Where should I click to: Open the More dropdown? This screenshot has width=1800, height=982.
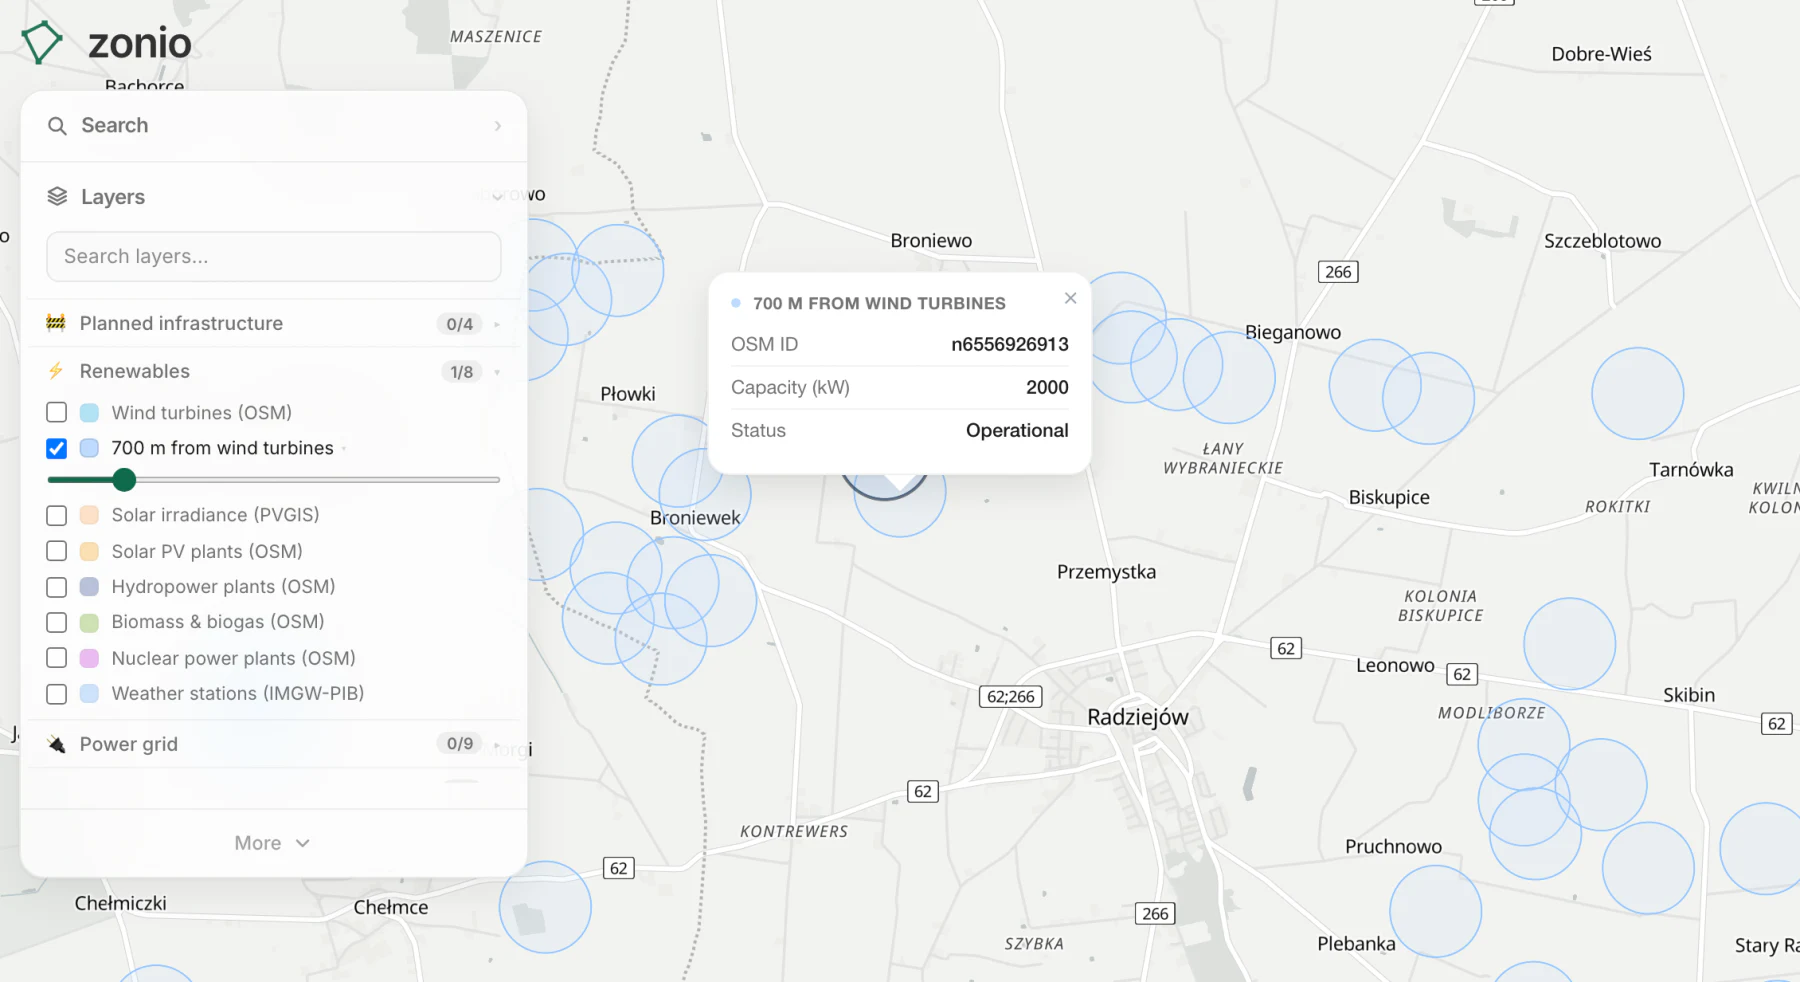point(273,843)
